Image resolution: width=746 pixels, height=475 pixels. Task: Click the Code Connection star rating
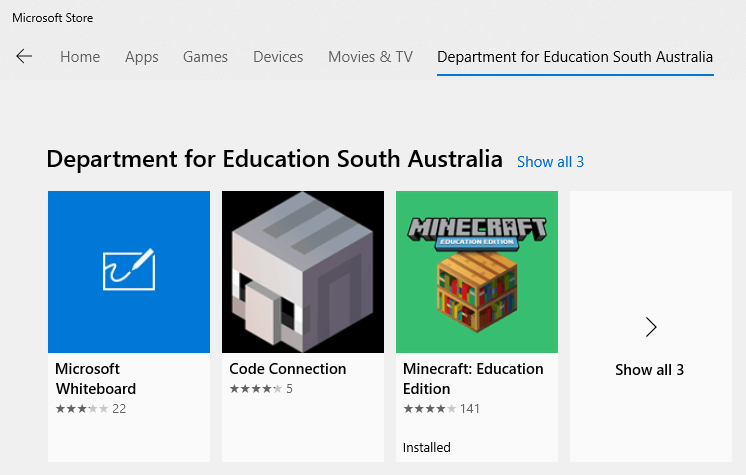(261, 389)
